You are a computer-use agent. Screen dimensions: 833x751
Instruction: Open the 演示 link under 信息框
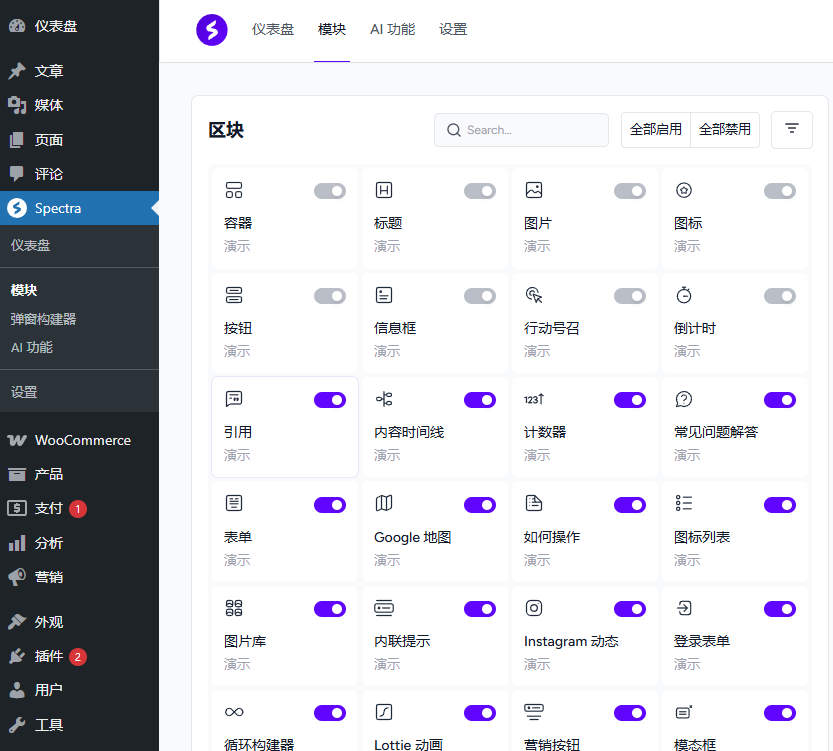[x=387, y=351]
